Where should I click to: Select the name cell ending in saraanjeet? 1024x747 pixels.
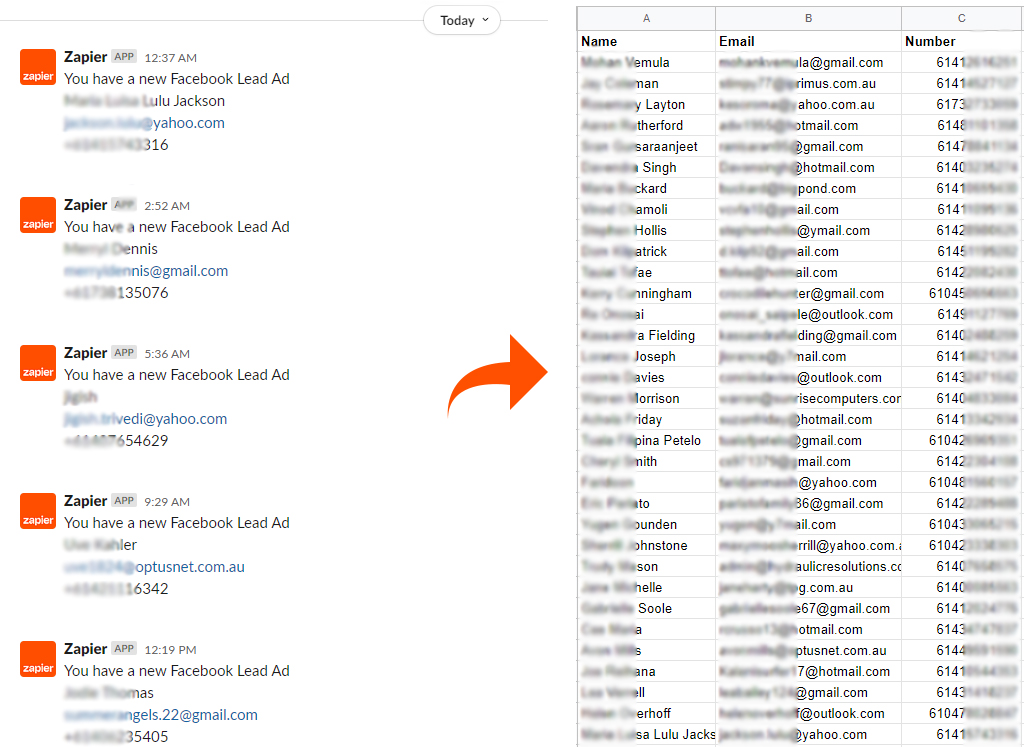click(x=647, y=147)
